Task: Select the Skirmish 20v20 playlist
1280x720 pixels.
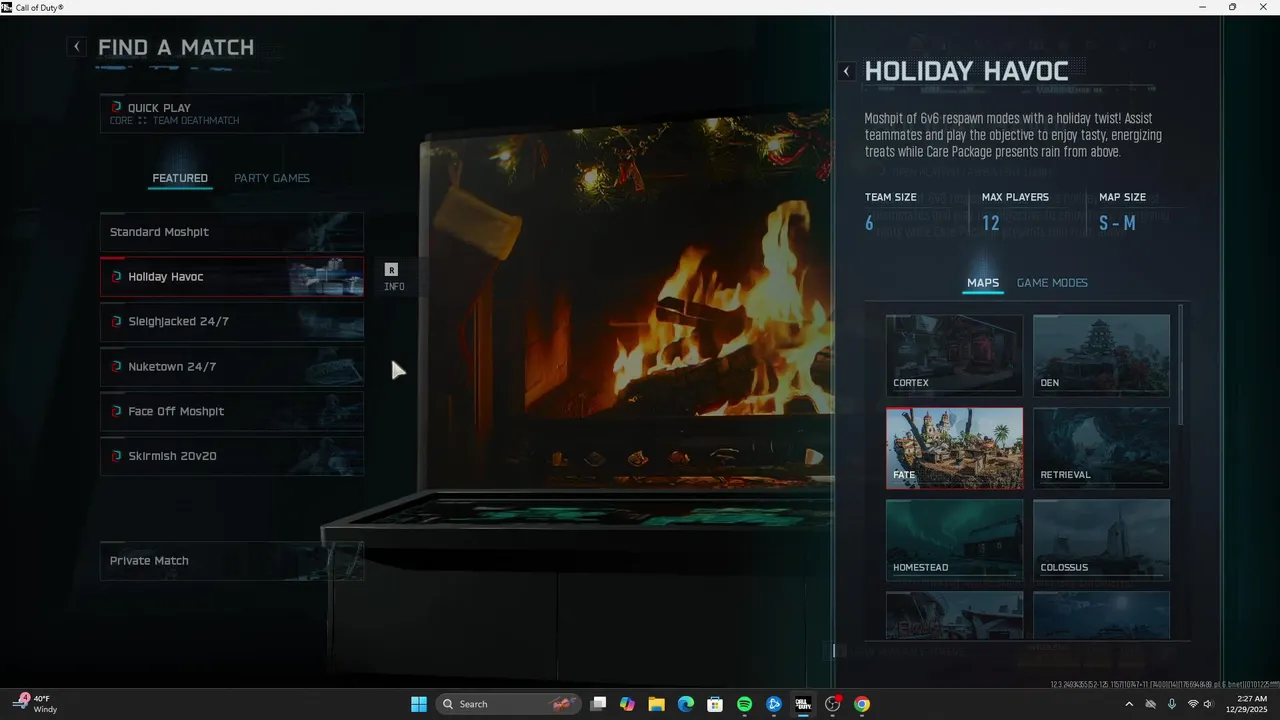Action: click(232, 456)
